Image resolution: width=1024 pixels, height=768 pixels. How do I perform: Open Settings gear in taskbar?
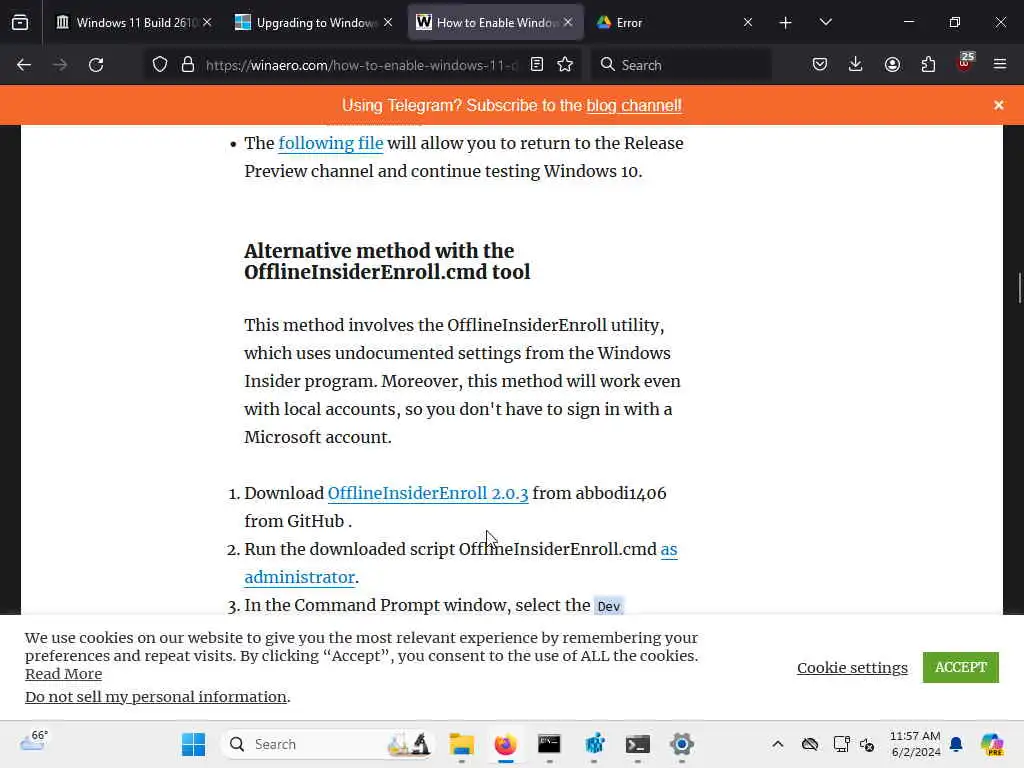[681, 744]
